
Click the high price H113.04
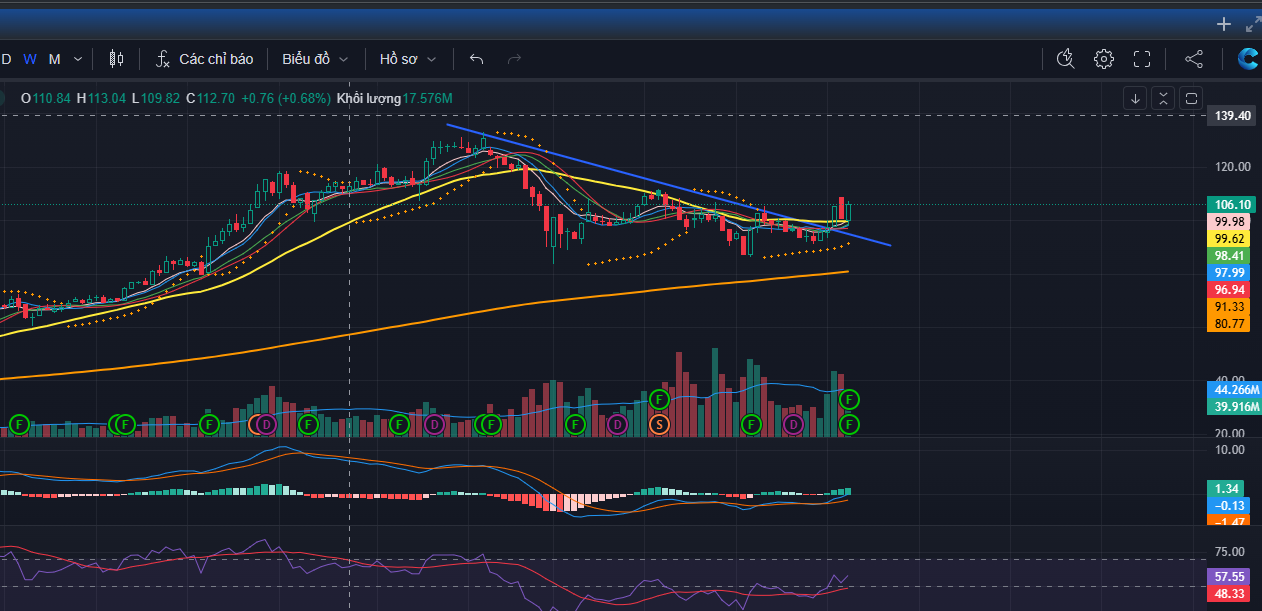101,98
